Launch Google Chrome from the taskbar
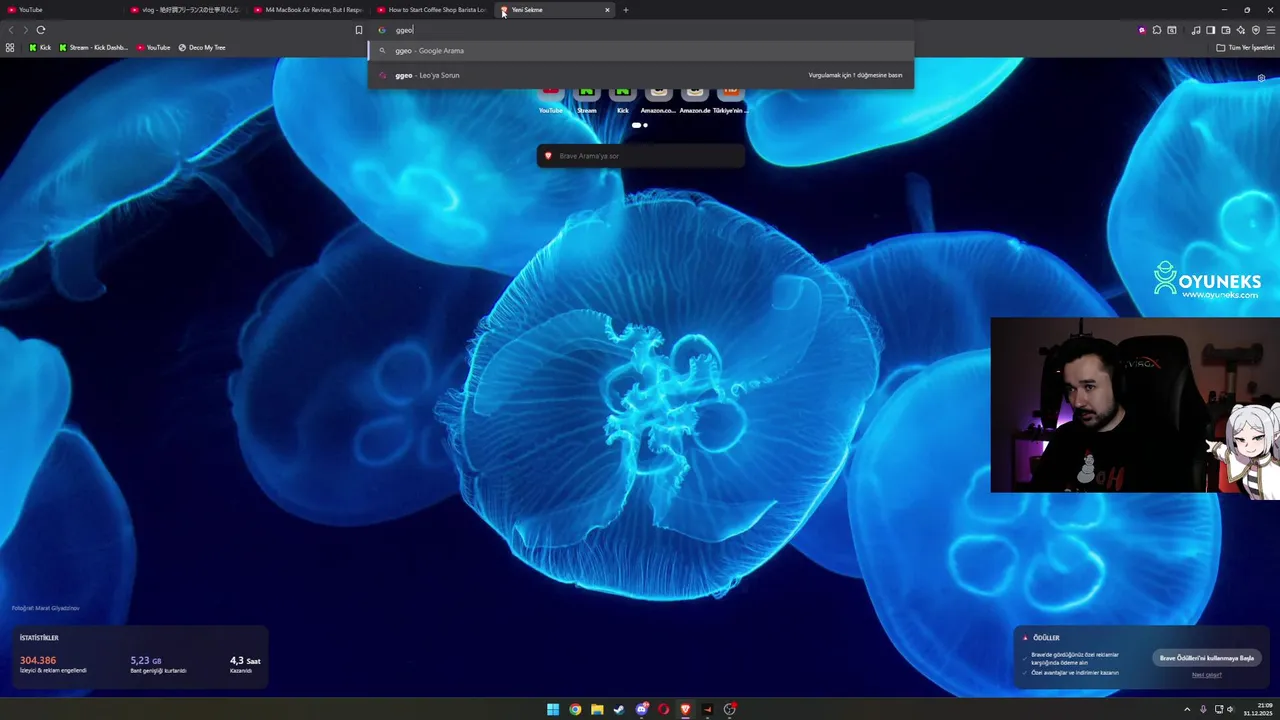Screen dimensions: 1280x720 point(575,710)
